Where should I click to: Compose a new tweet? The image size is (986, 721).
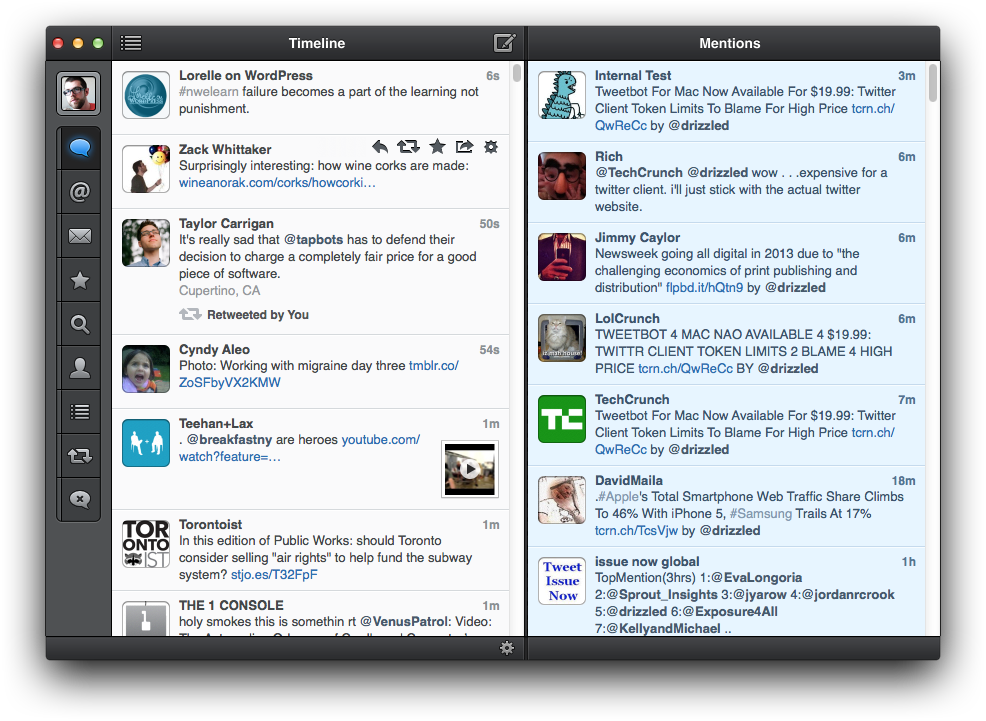point(504,43)
